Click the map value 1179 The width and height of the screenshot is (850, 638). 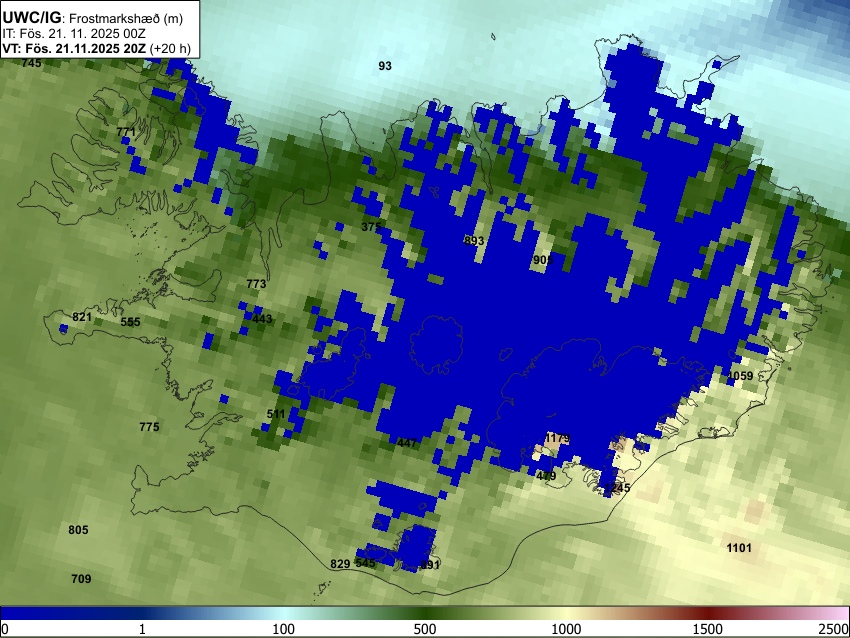point(557,437)
